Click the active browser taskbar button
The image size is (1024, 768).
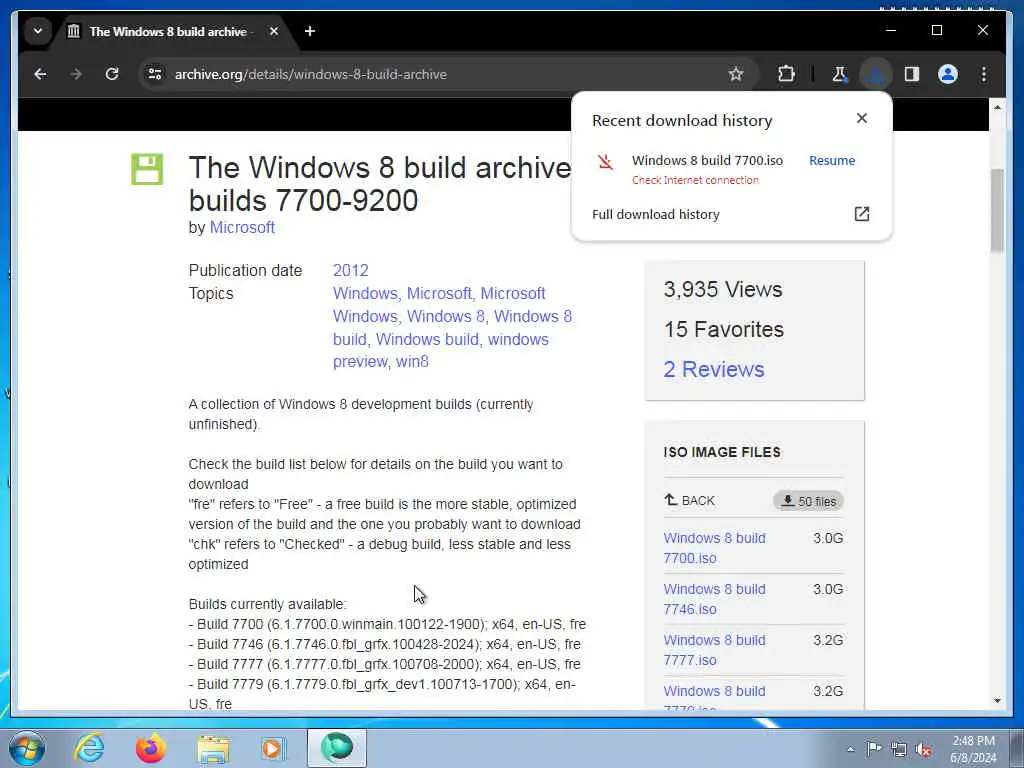[337, 748]
